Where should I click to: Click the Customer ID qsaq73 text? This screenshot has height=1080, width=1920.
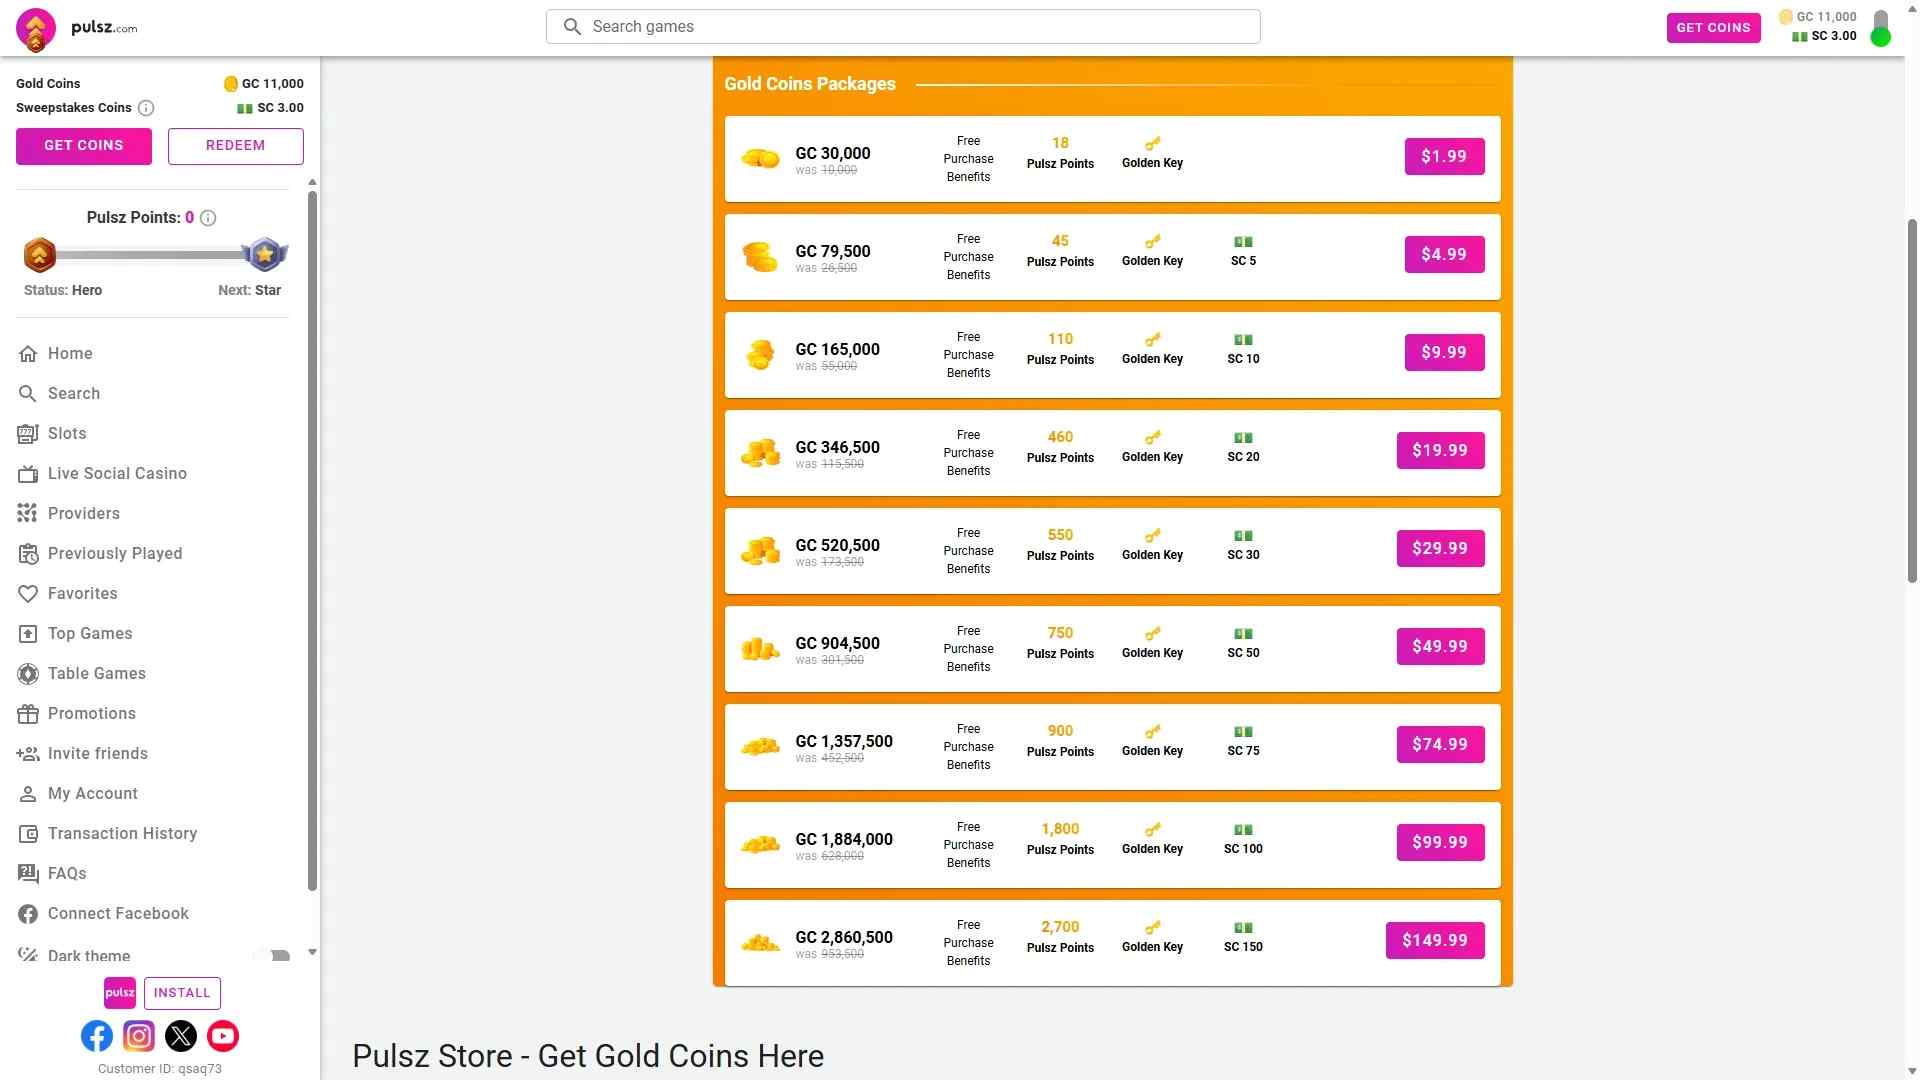tap(160, 1069)
